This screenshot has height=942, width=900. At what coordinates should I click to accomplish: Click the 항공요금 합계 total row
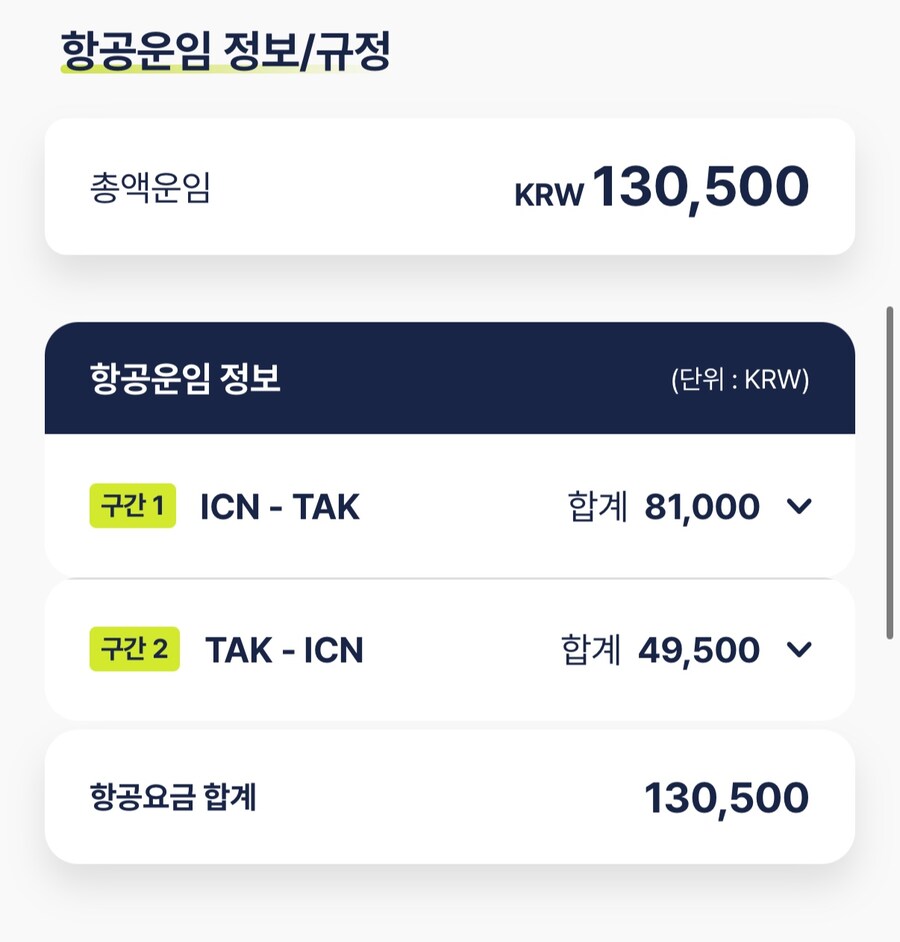(450, 796)
